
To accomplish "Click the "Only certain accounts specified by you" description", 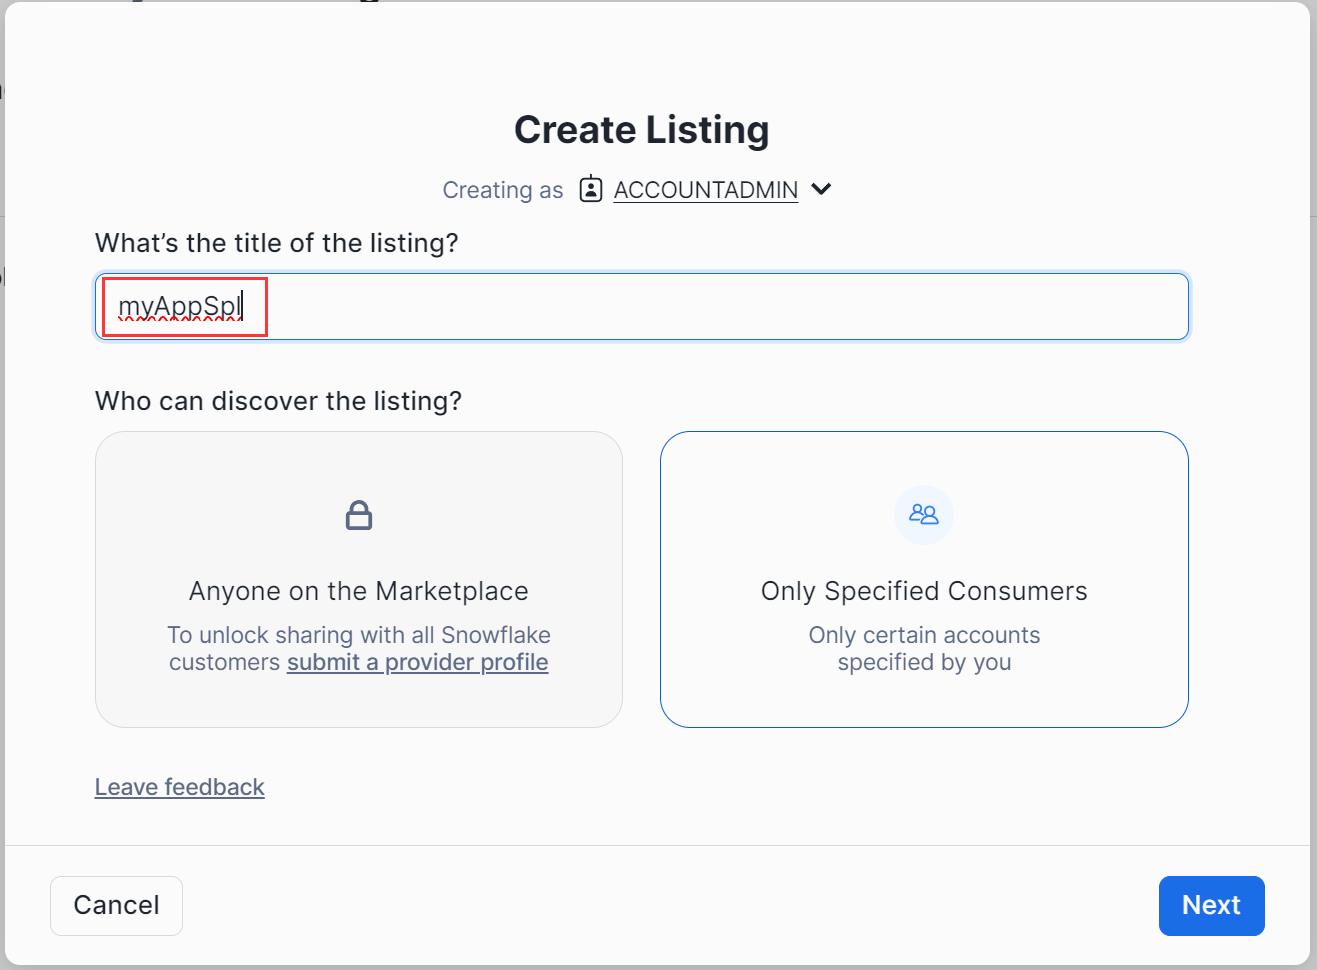I will tap(924, 648).
